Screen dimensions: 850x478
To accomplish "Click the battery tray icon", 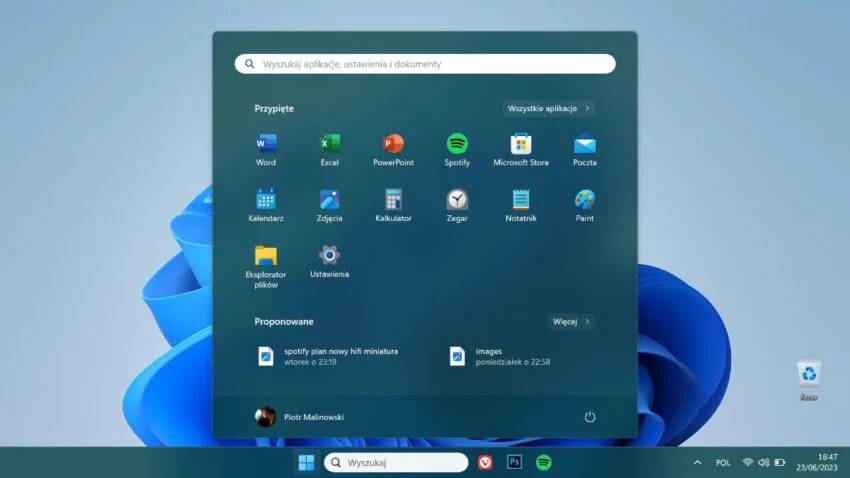I will (780, 462).
